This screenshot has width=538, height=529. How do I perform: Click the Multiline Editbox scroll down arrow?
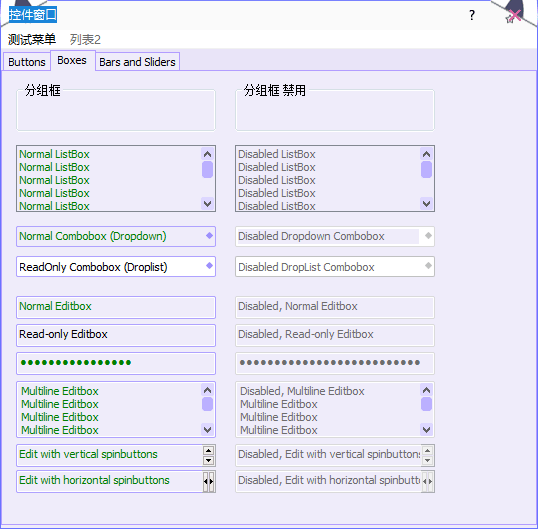click(207, 430)
